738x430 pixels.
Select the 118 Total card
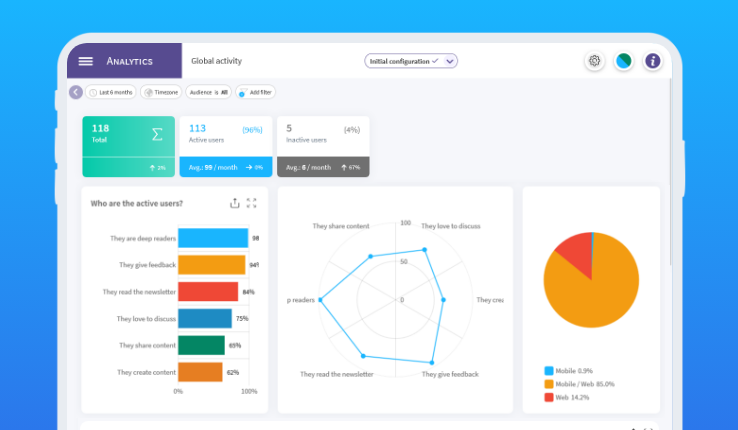point(128,146)
